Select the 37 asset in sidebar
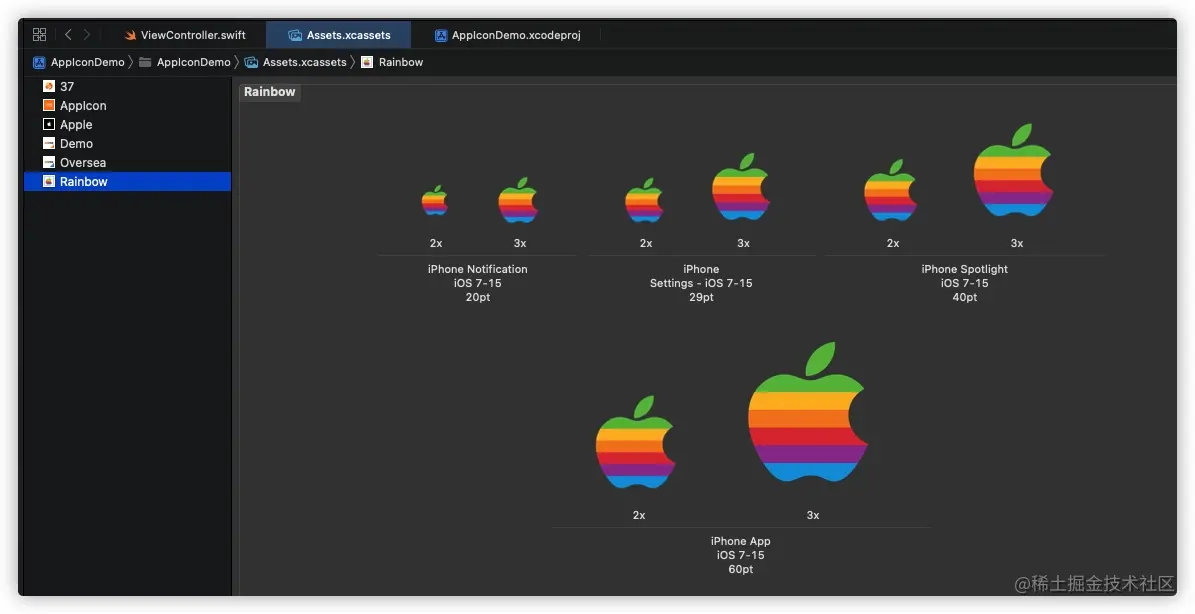Viewport: 1195px width, 614px height. 127,86
